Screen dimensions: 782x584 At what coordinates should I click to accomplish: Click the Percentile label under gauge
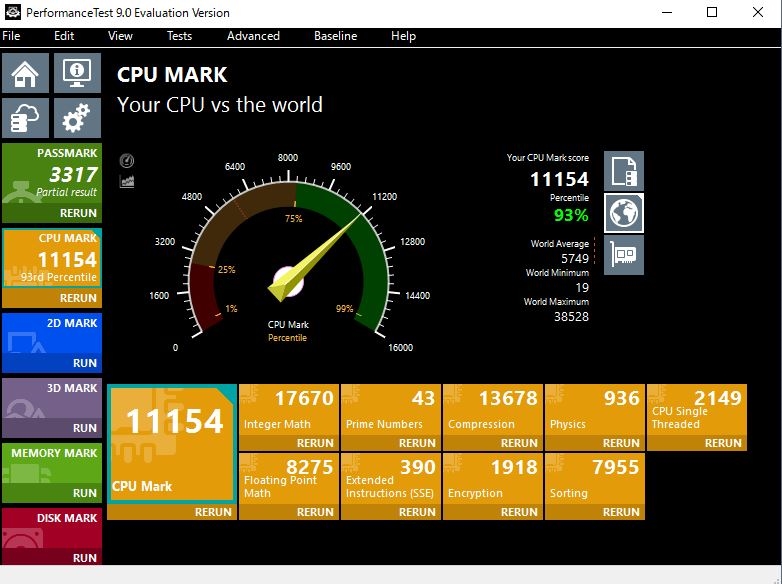tap(287, 338)
